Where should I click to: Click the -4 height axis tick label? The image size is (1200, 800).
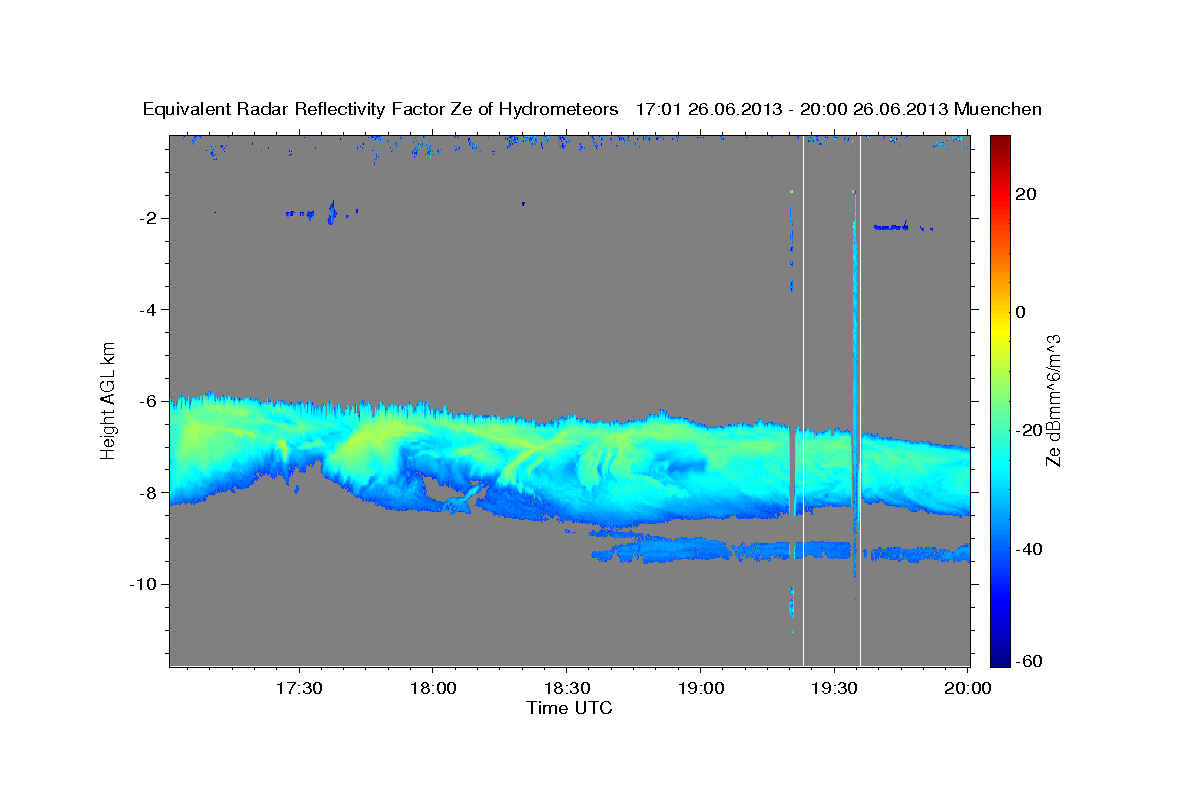(146, 310)
